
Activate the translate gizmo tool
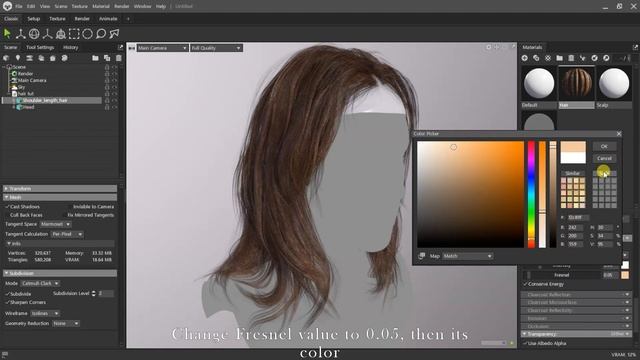[20, 33]
